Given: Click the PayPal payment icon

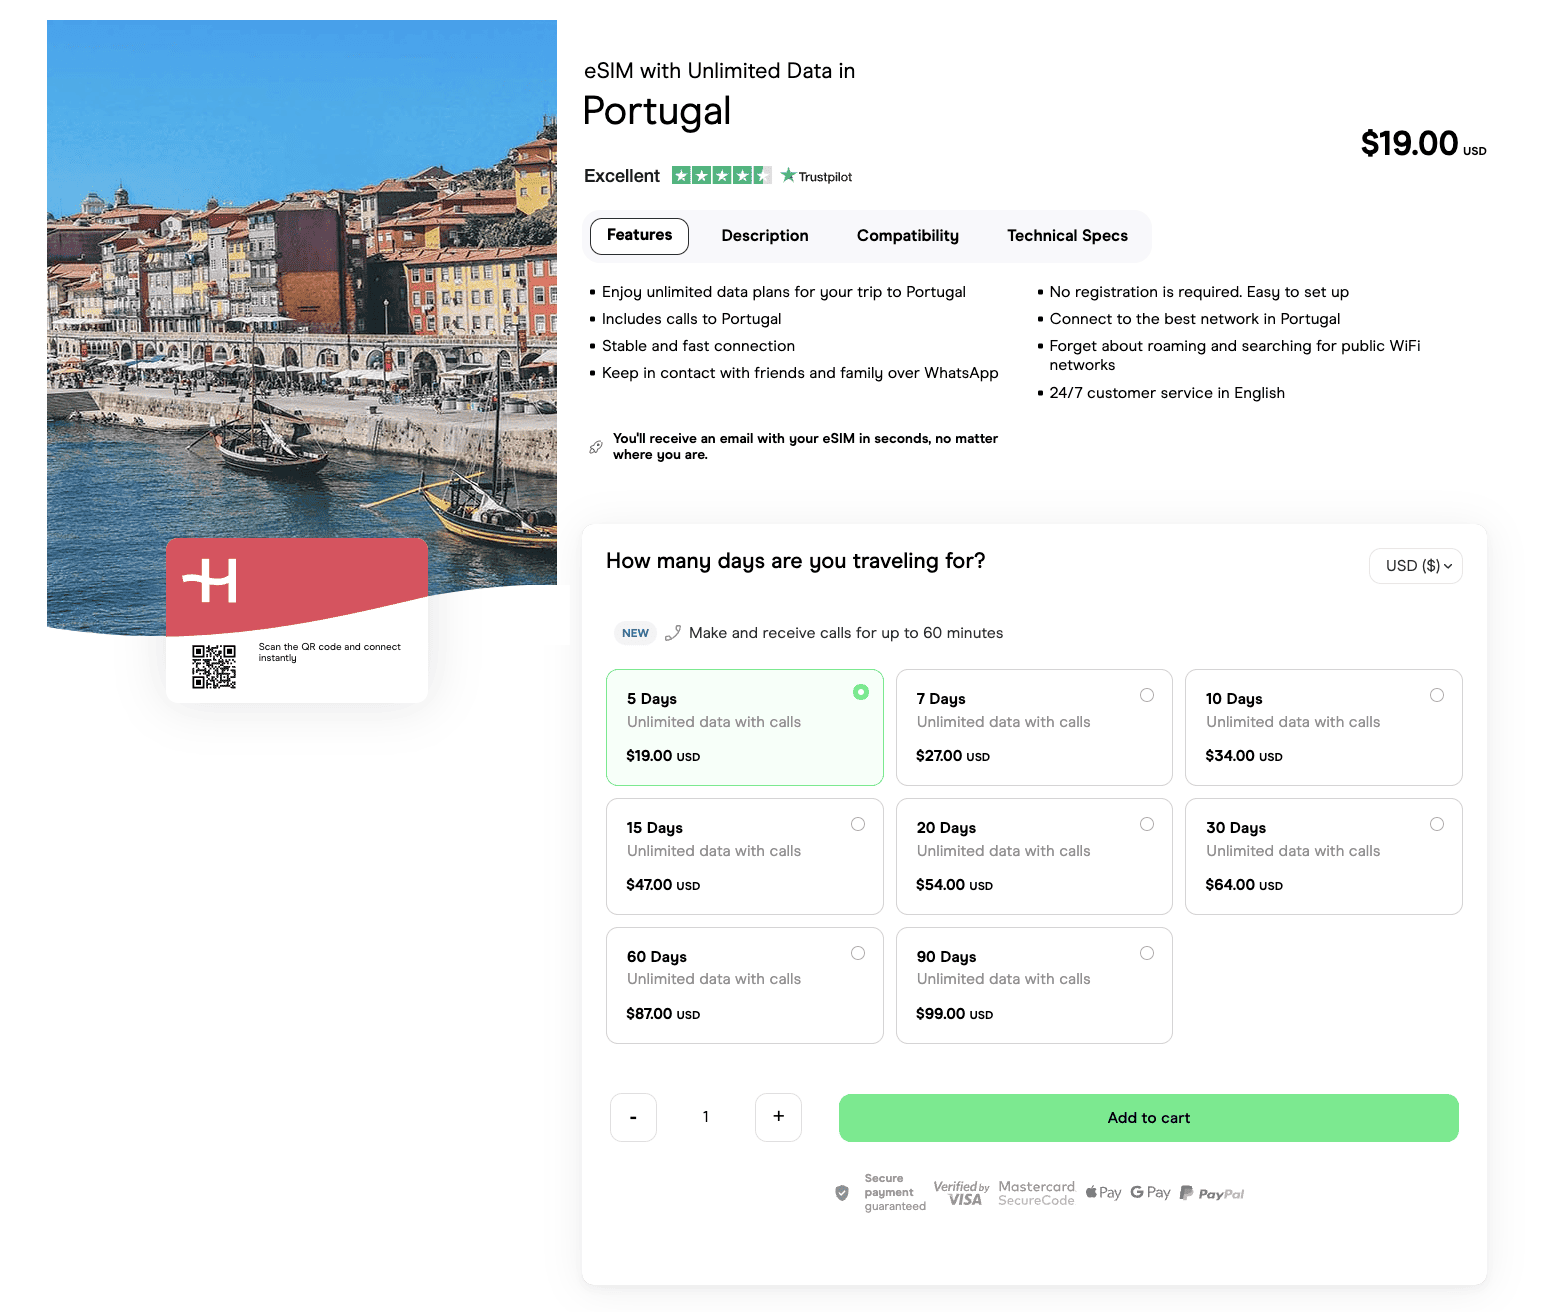Looking at the screenshot, I should click(x=1211, y=1192).
